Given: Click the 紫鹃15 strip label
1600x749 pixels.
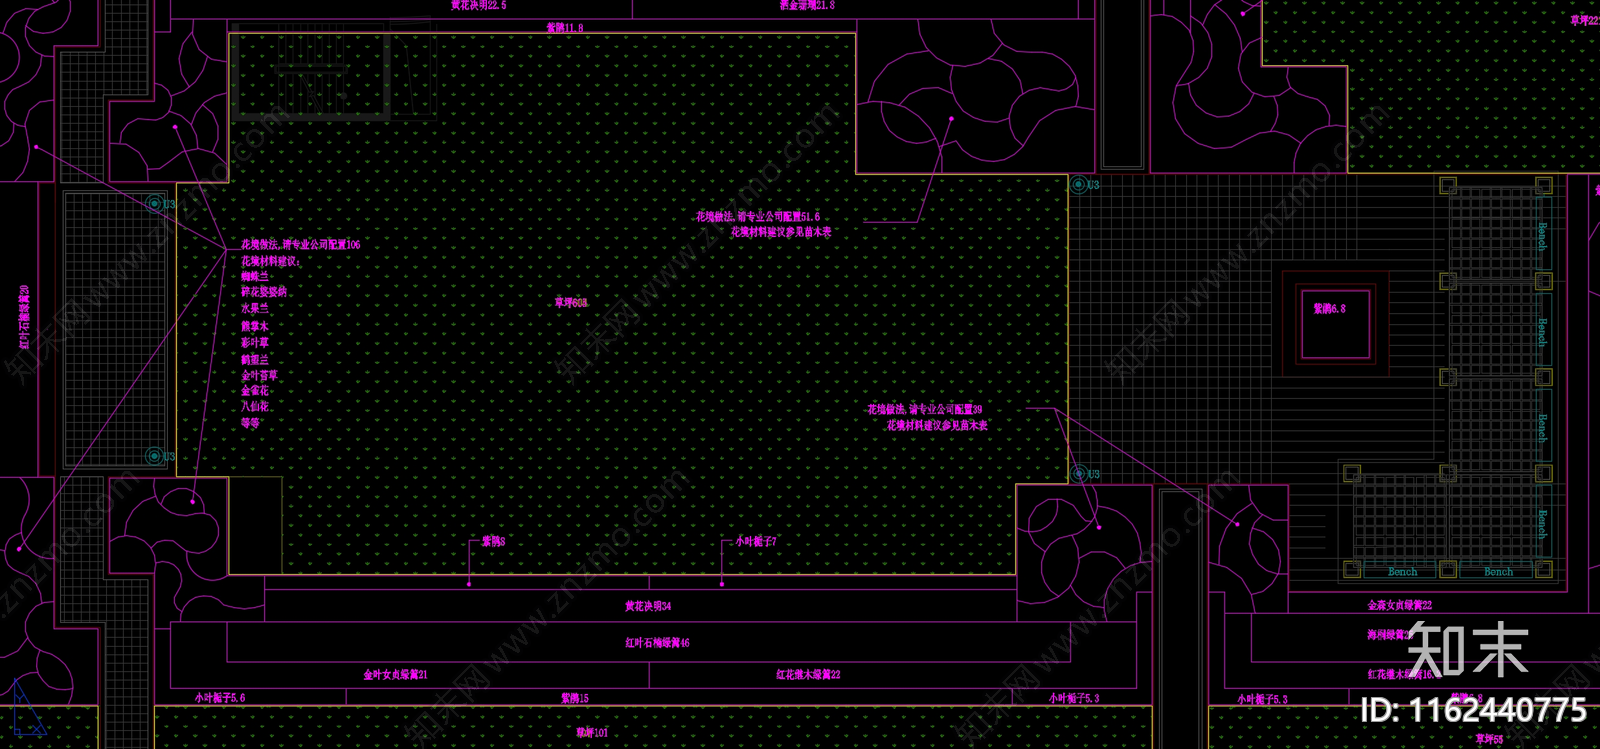Looking at the screenshot, I should [574, 698].
